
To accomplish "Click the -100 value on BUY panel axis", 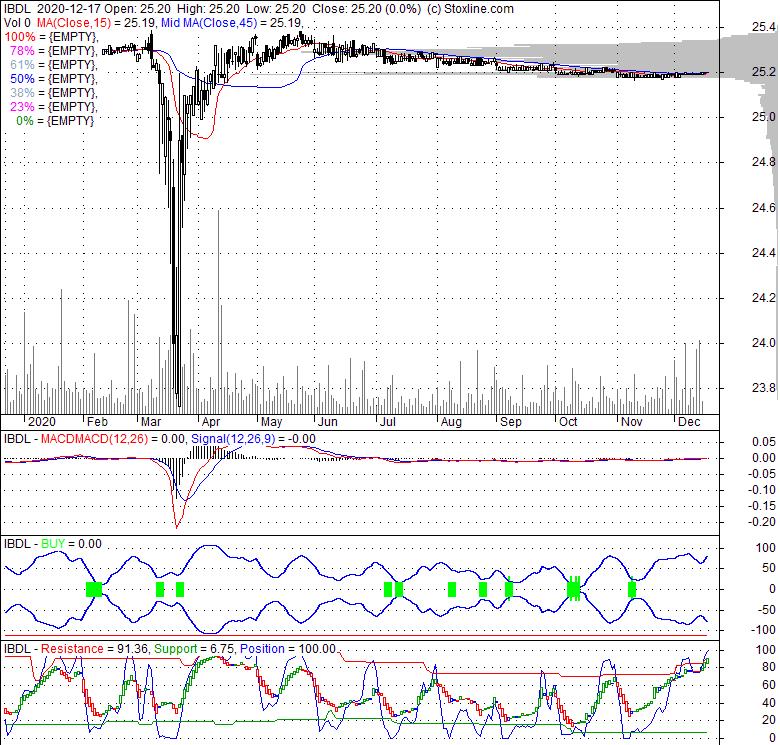I will point(763,630).
